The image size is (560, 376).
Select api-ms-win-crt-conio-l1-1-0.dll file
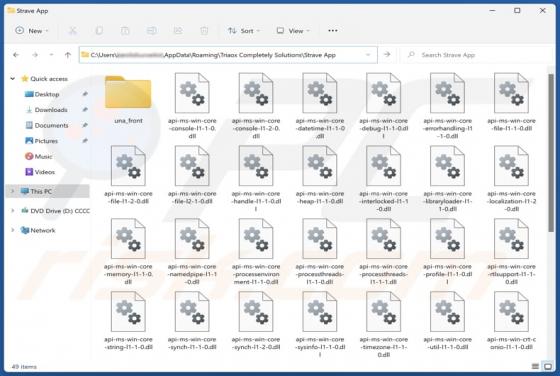click(x=511, y=321)
